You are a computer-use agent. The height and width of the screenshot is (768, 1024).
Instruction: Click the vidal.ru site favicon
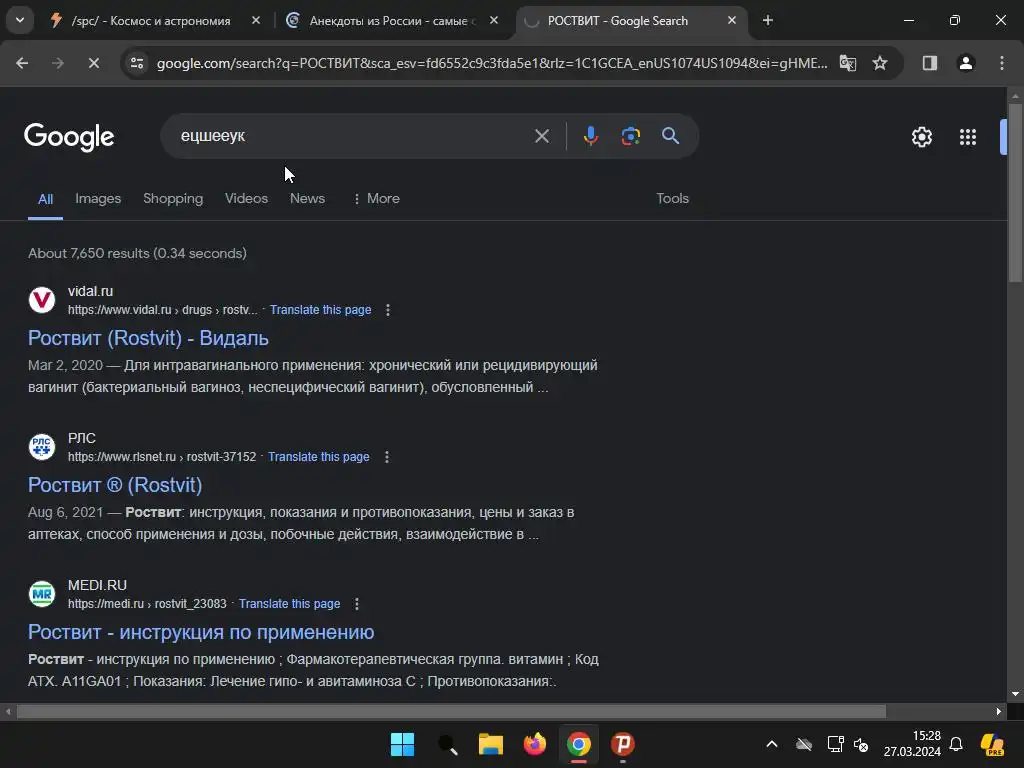point(42,300)
